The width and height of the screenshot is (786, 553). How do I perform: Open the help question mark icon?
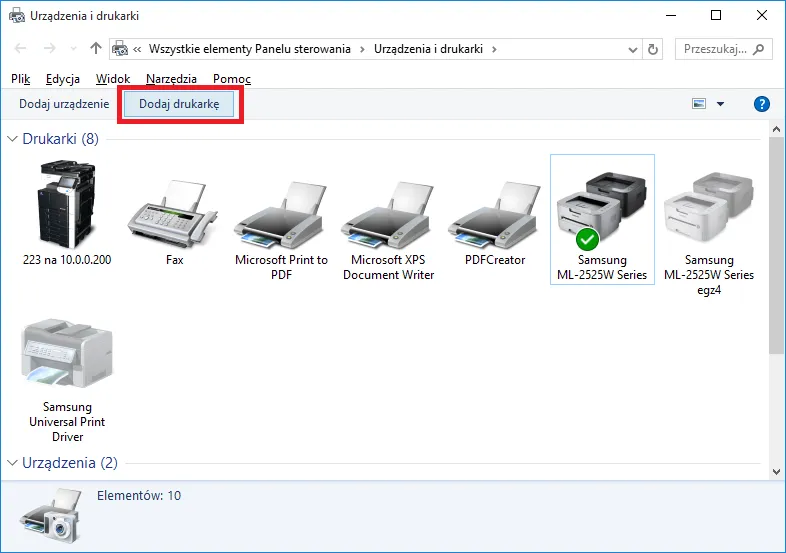coord(762,104)
